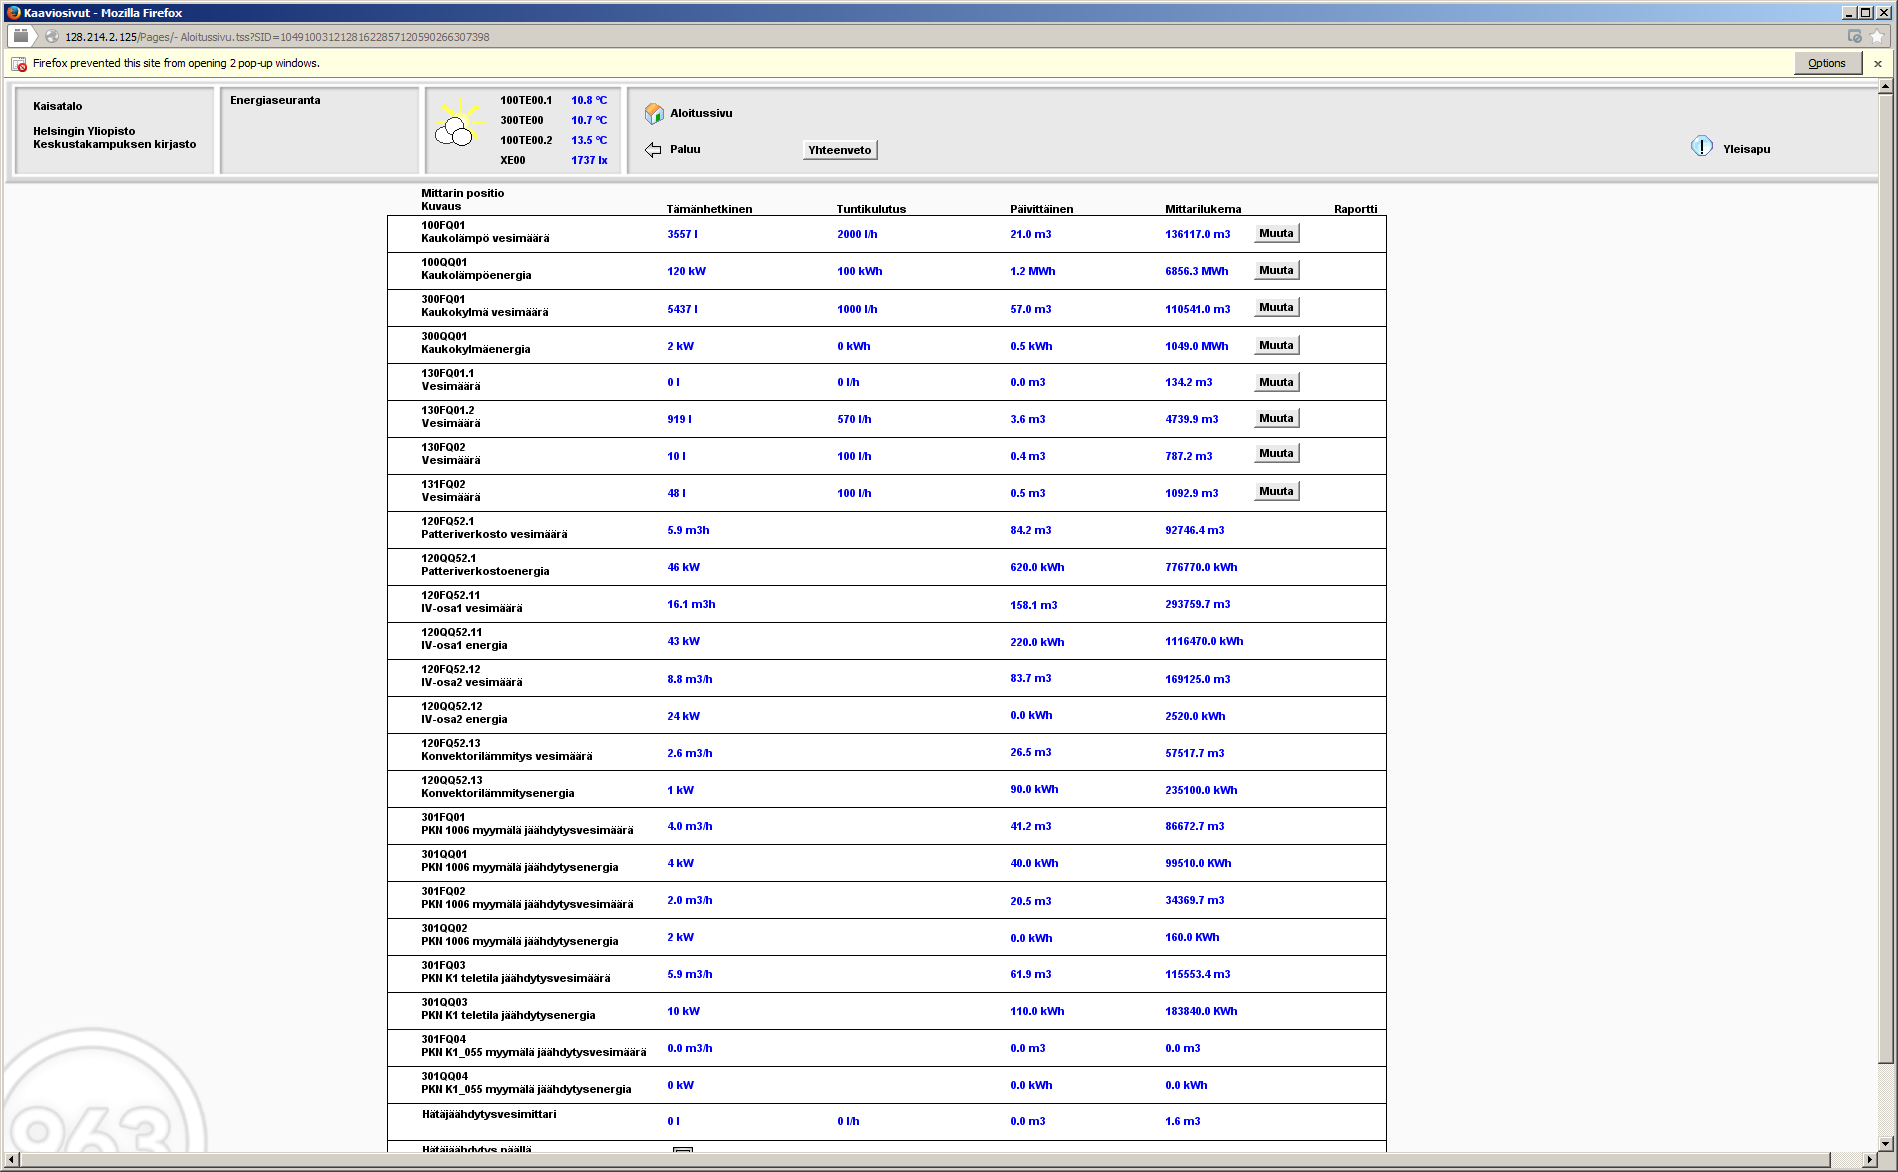Click 1116470.0 kWh IV-osa1 energia reading
1898x1172 pixels.
pos(1204,641)
